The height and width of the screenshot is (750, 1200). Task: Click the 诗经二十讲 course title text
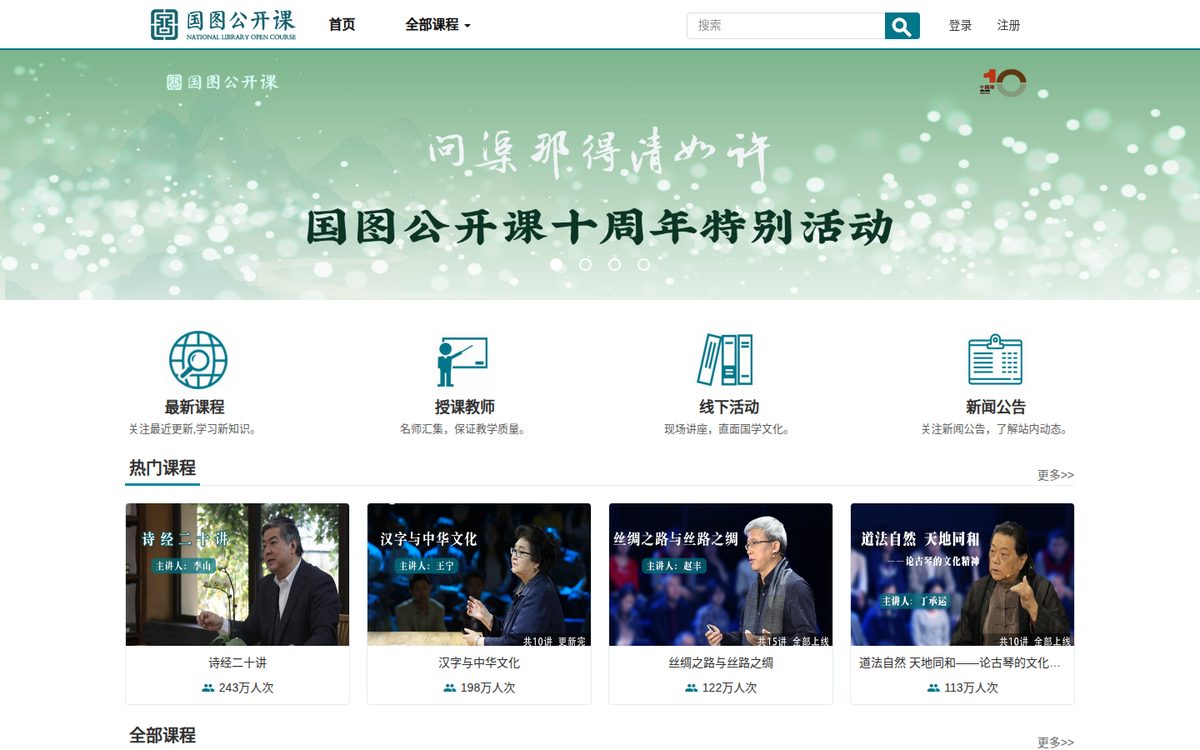[x=237, y=663]
